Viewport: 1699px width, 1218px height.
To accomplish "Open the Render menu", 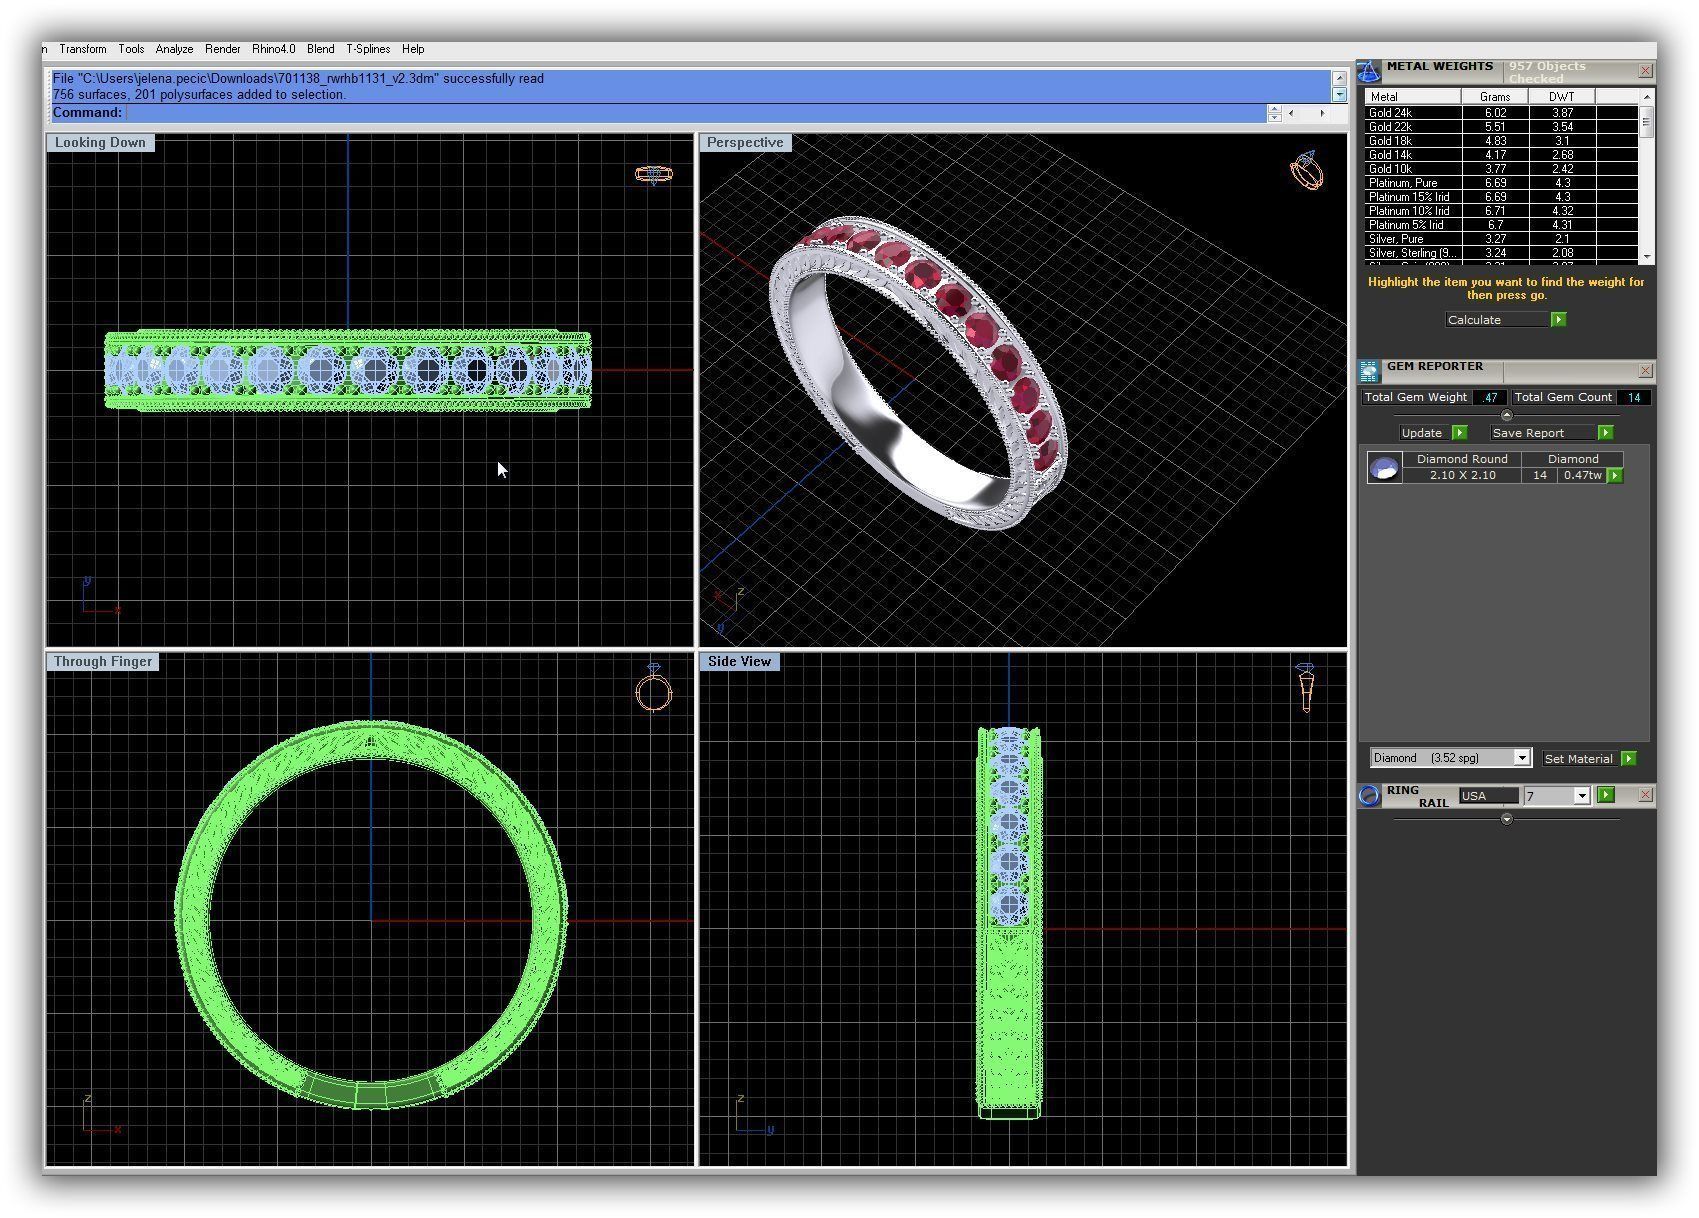I will 223,49.
